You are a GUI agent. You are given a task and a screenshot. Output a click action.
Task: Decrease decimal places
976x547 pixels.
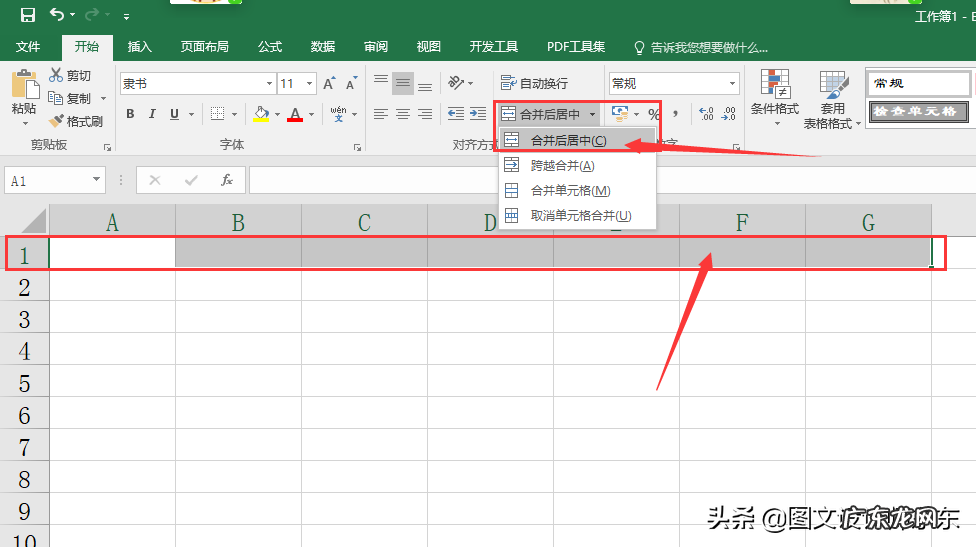click(729, 114)
